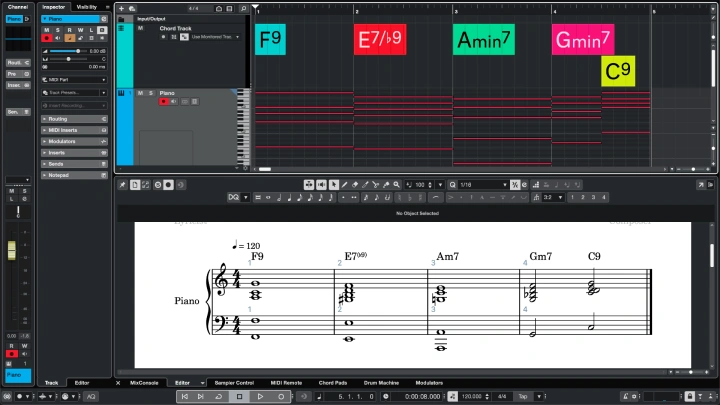Click the whole note value icon

point(268,197)
